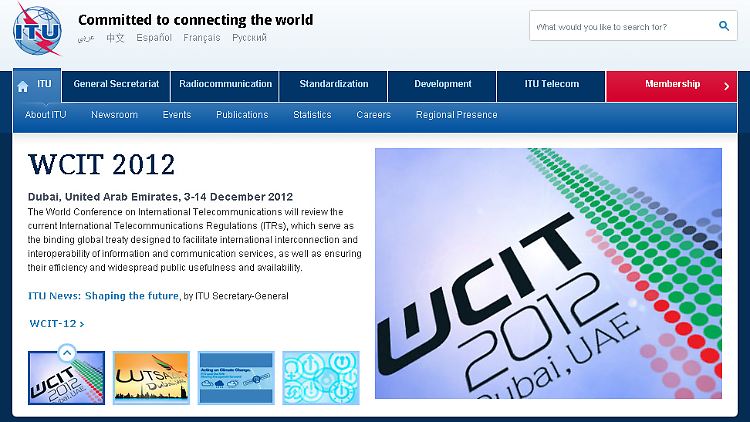Collapse the carousel with the up chevron
Image resolution: width=750 pixels, height=422 pixels.
[x=67, y=353]
